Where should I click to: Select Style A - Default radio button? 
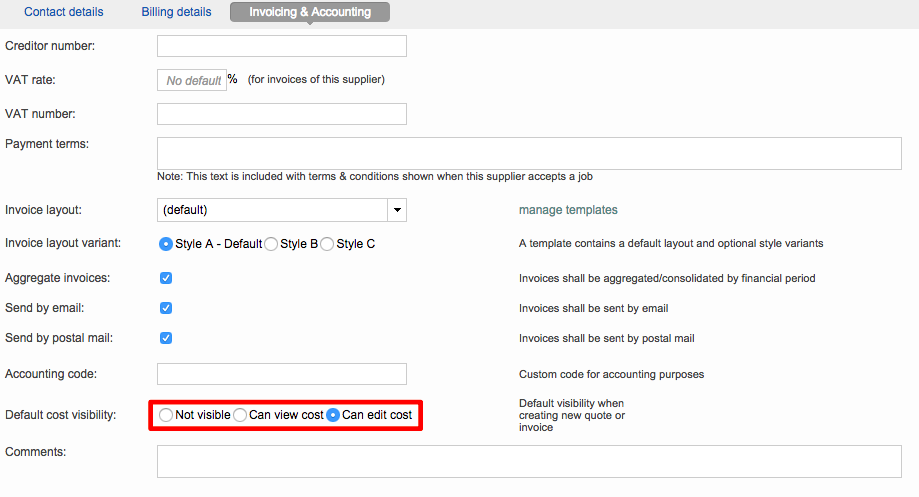pos(166,244)
